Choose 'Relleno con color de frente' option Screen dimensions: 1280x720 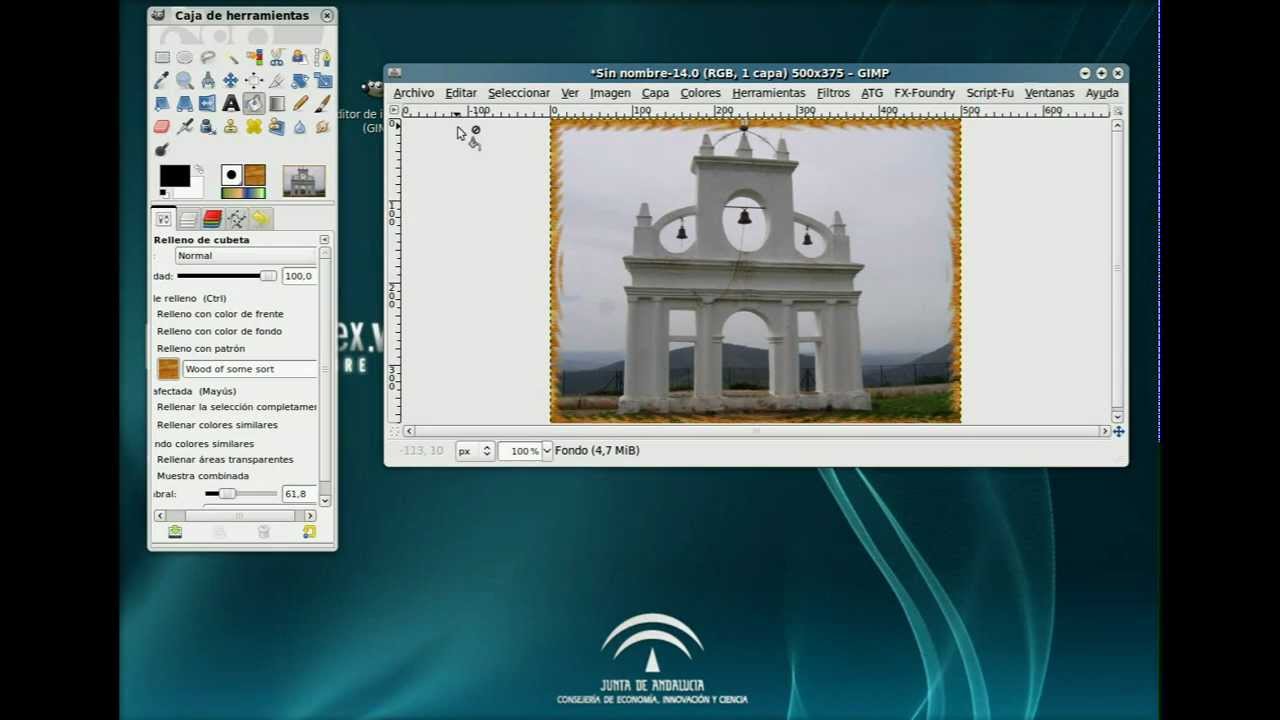tap(220, 314)
